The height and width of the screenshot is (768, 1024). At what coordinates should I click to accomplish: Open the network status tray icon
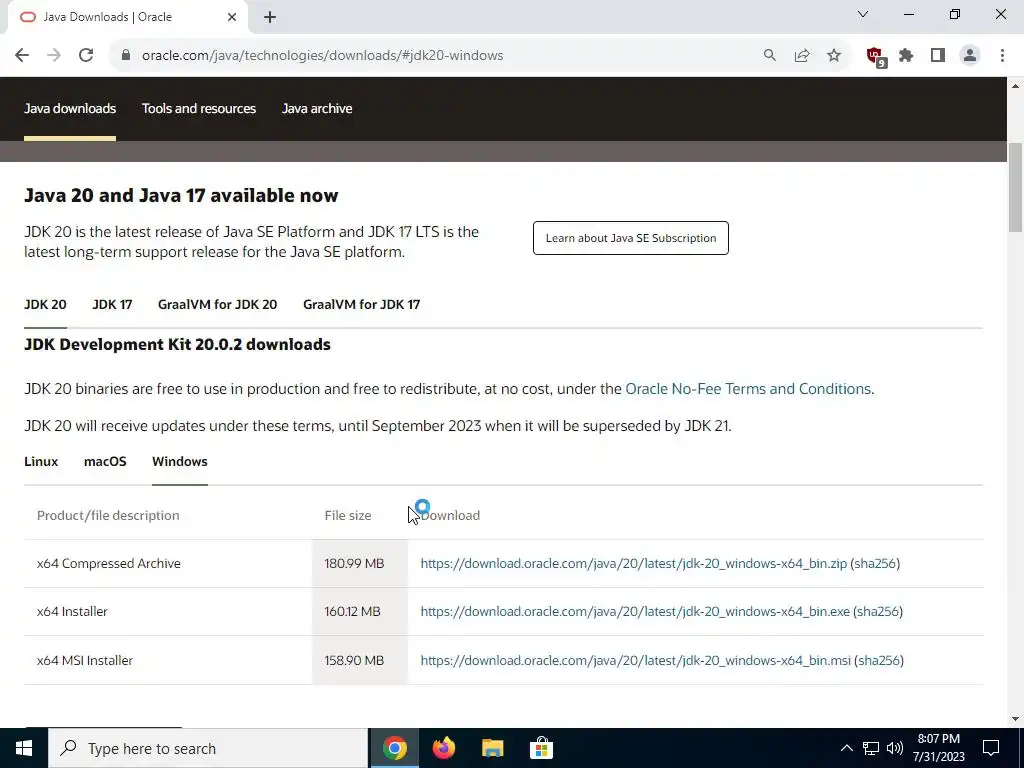[x=871, y=748]
